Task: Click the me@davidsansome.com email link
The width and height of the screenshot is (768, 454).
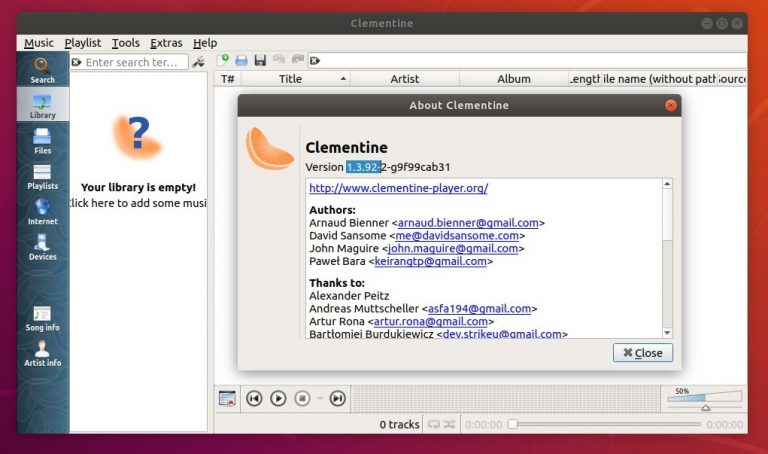Action: (456, 236)
